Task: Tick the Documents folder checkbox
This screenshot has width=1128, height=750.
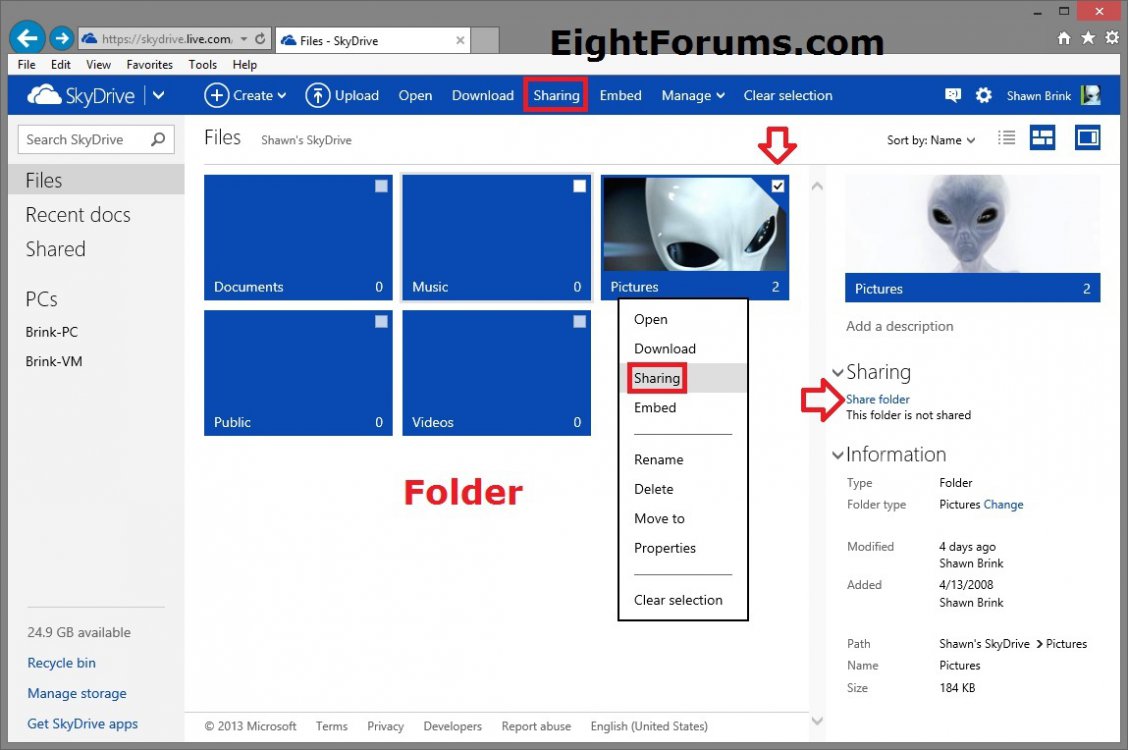Action: 381,186
